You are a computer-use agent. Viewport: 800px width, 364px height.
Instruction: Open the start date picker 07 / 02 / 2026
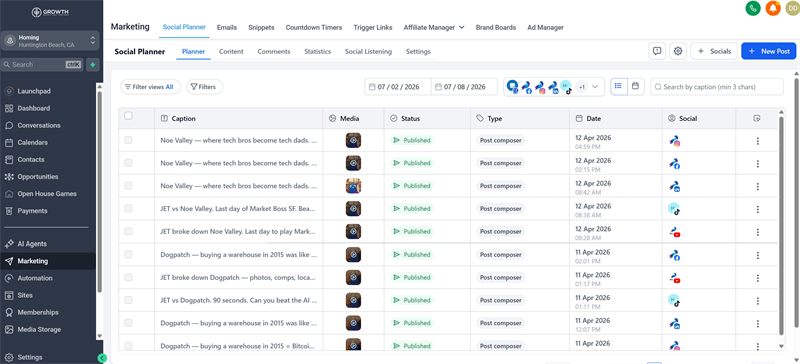coord(398,87)
